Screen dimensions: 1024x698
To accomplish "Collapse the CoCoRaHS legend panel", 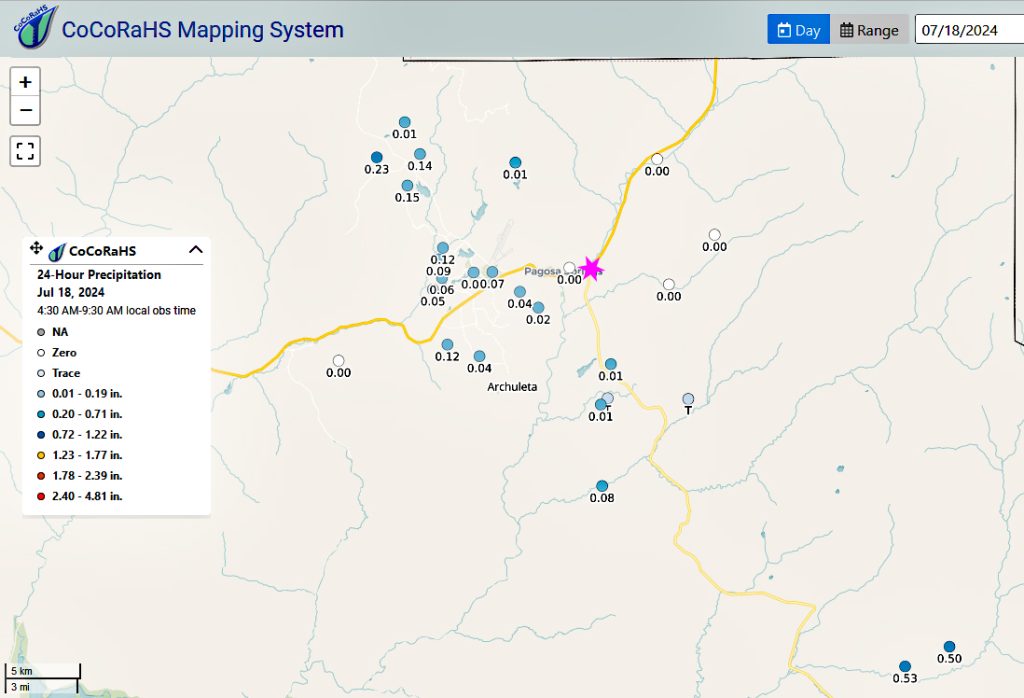I will (195, 249).
